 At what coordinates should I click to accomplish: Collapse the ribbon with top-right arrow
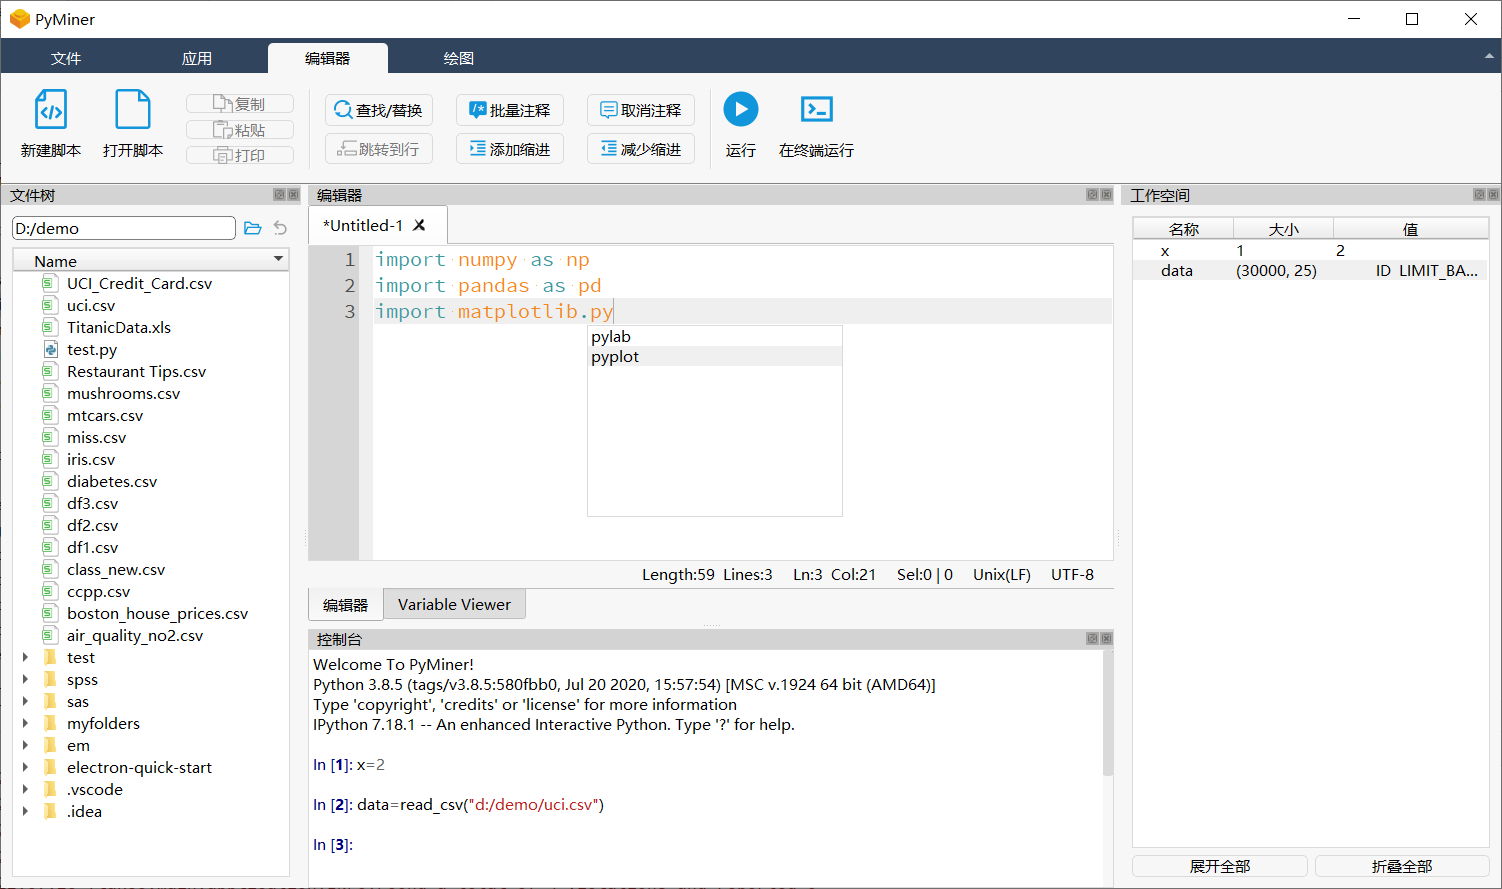coord(1489,57)
